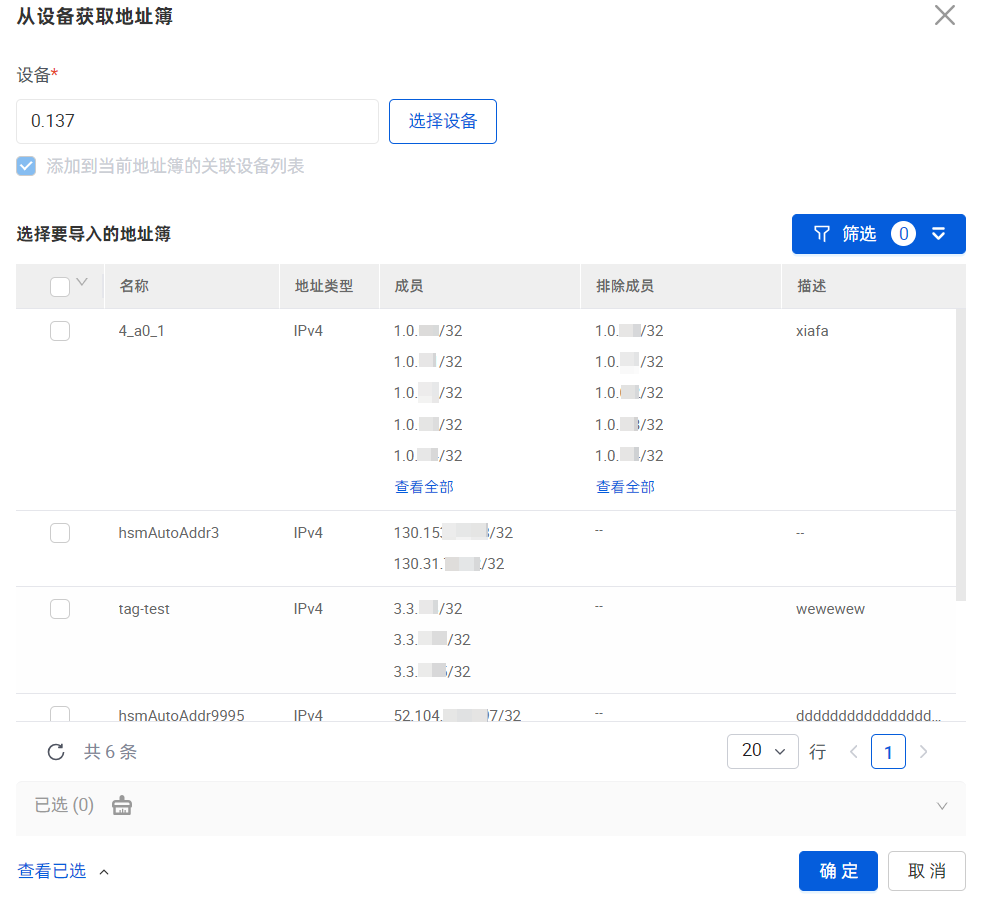Go to next page arrow

click(x=923, y=752)
